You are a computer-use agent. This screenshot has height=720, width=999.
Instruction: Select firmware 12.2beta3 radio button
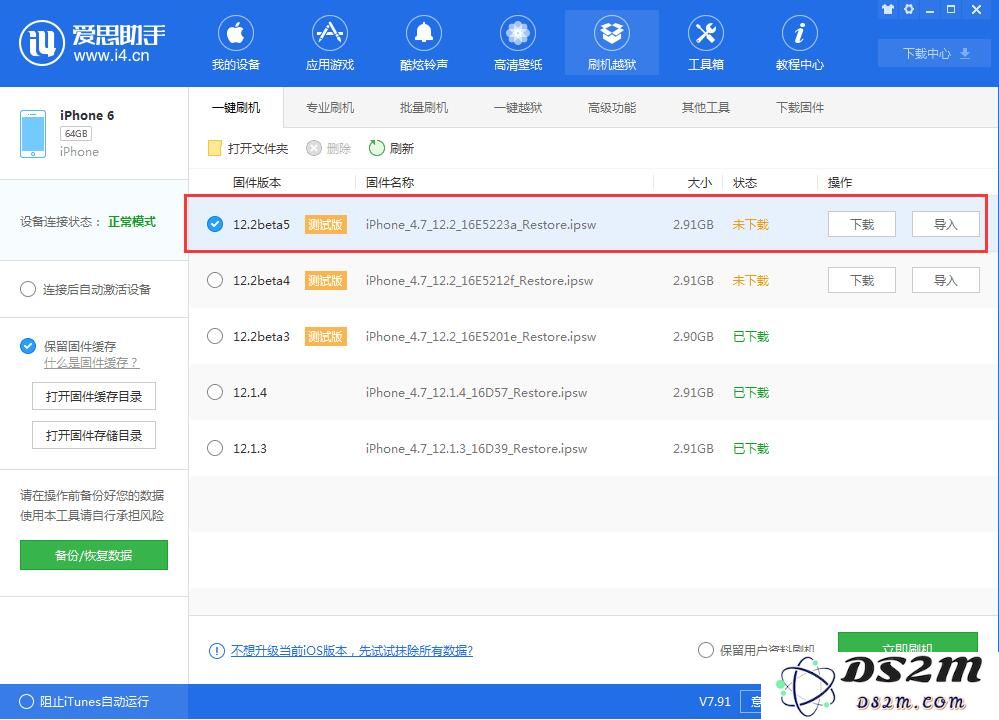[215, 336]
